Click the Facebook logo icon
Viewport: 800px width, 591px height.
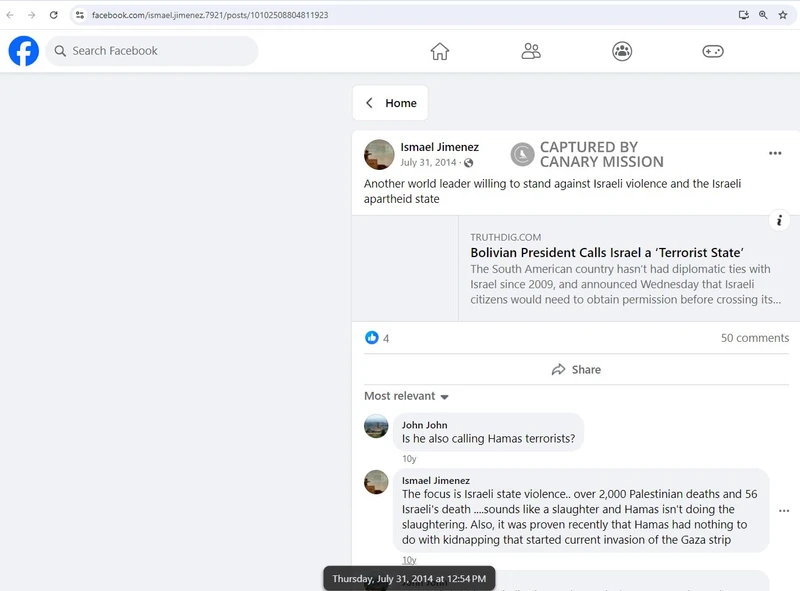coord(24,51)
